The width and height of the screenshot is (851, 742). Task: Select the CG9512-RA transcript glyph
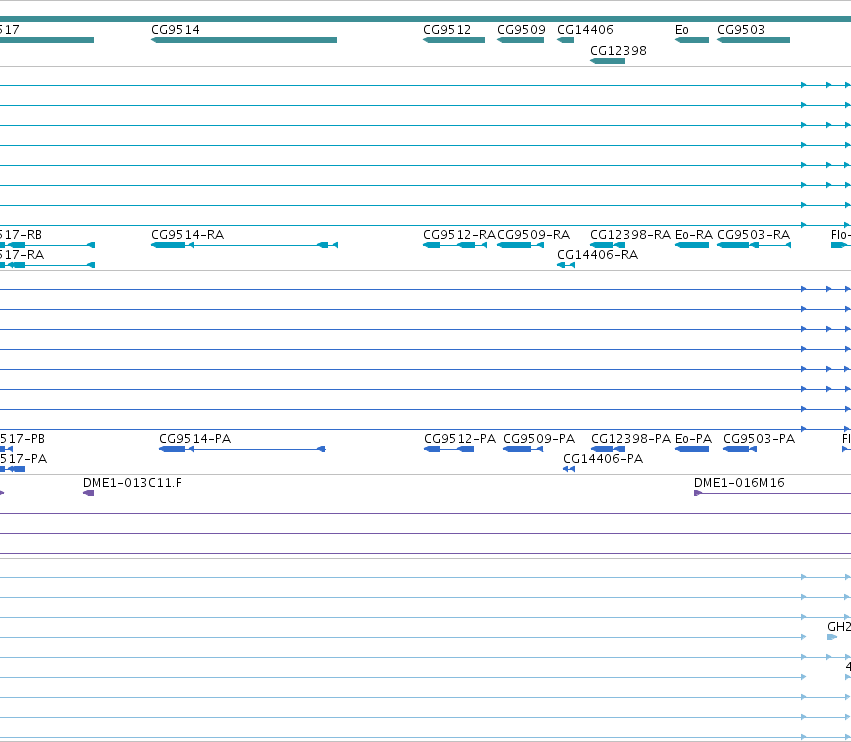click(455, 245)
